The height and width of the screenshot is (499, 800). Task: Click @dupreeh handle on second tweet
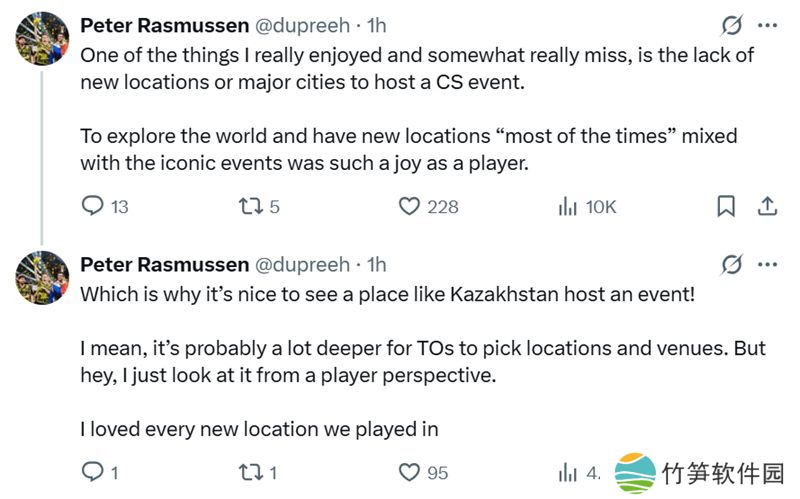(303, 265)
